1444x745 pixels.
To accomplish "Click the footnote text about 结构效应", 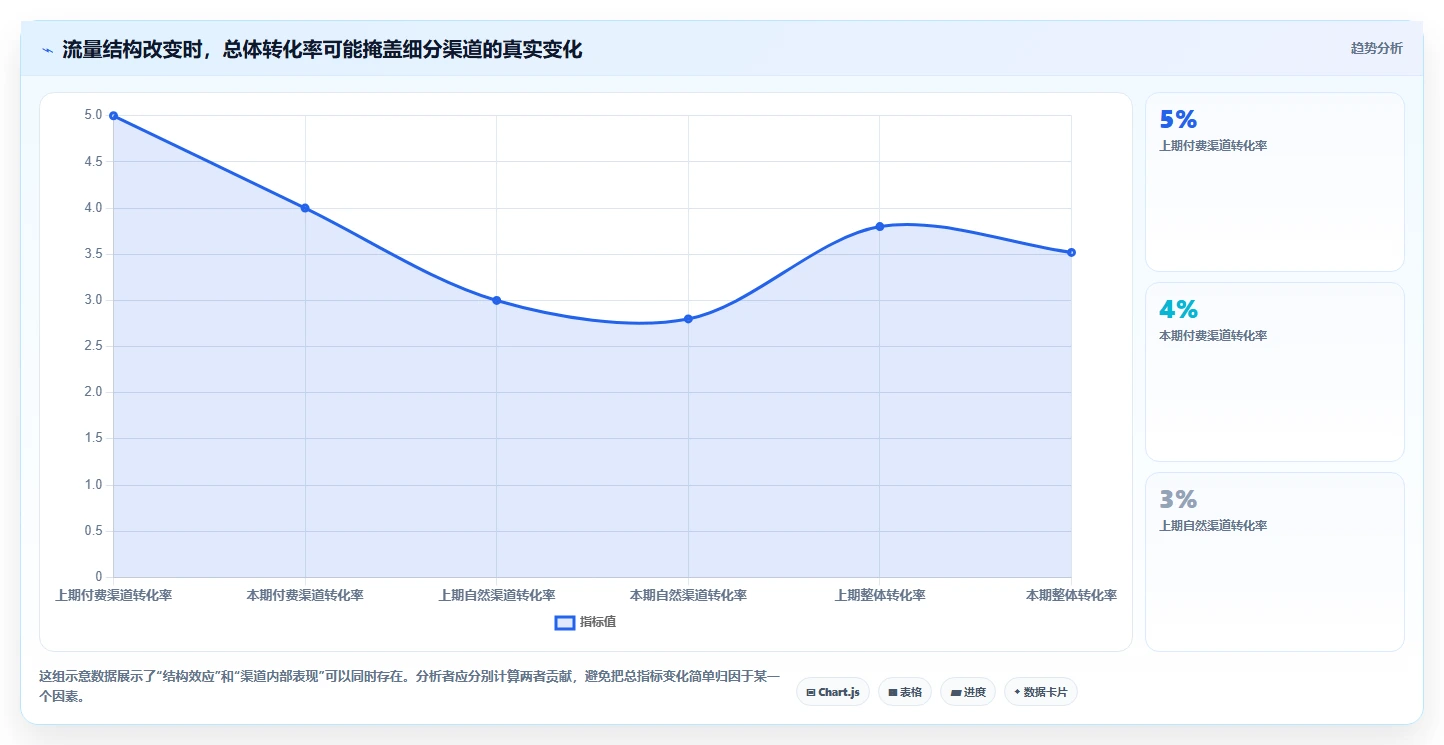I will tap(409, 687).
